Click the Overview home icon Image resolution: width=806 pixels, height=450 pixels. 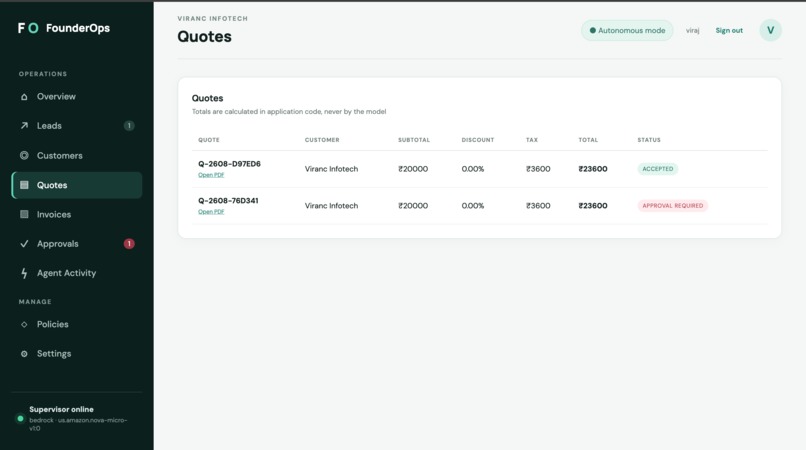[24, 97]
